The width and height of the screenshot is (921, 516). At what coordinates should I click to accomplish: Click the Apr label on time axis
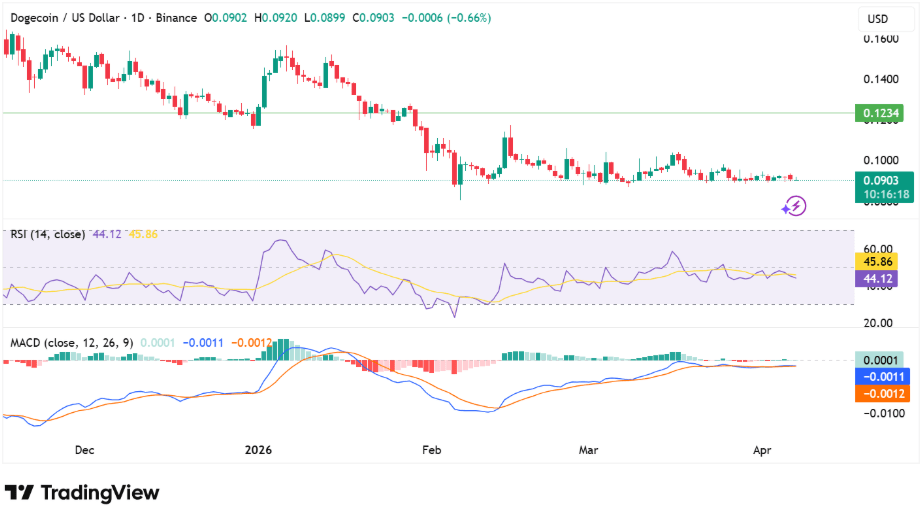(x=760, y=450)
